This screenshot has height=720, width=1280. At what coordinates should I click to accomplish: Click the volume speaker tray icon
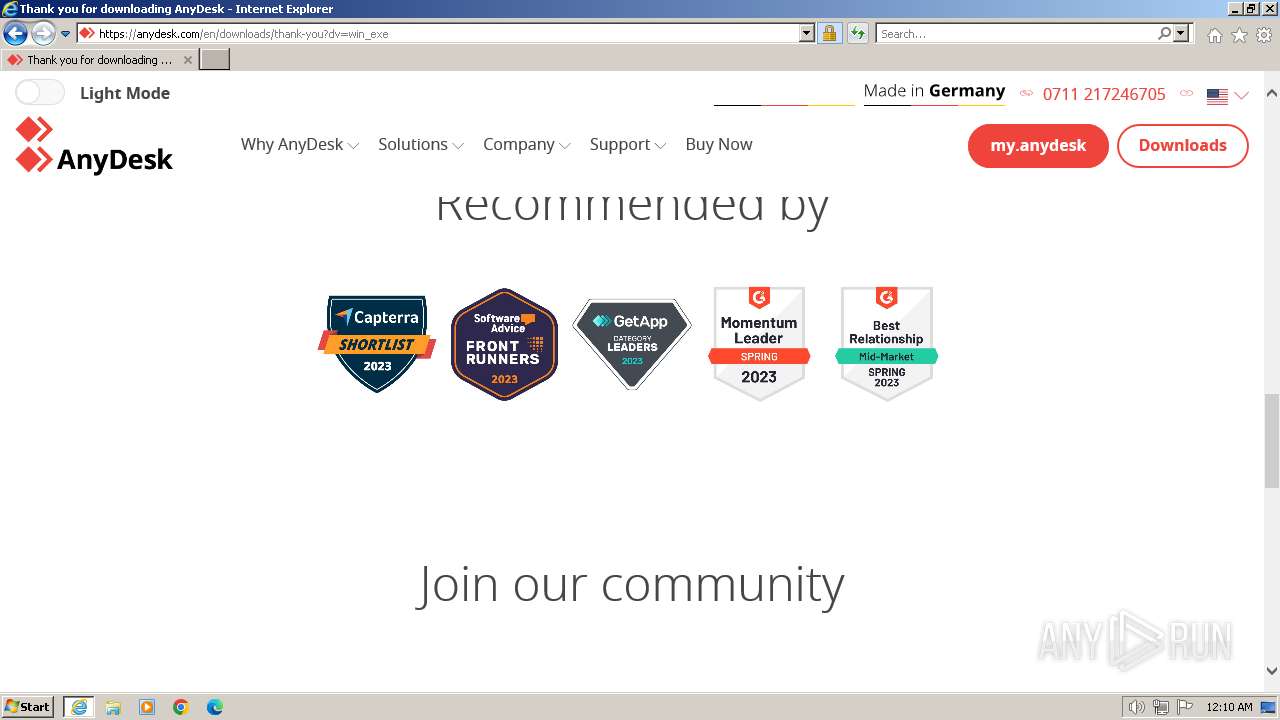[1137, 707]
